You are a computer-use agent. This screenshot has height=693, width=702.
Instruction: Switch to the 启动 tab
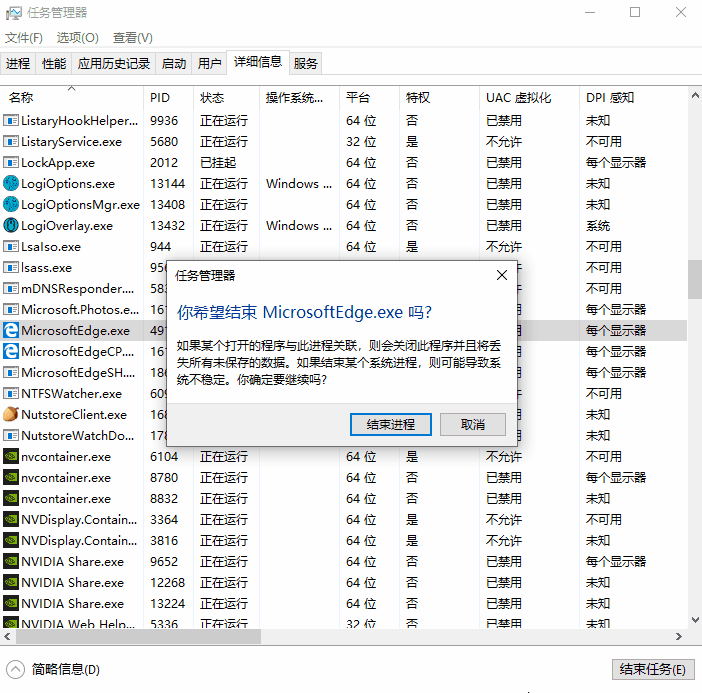click(174, 64)
